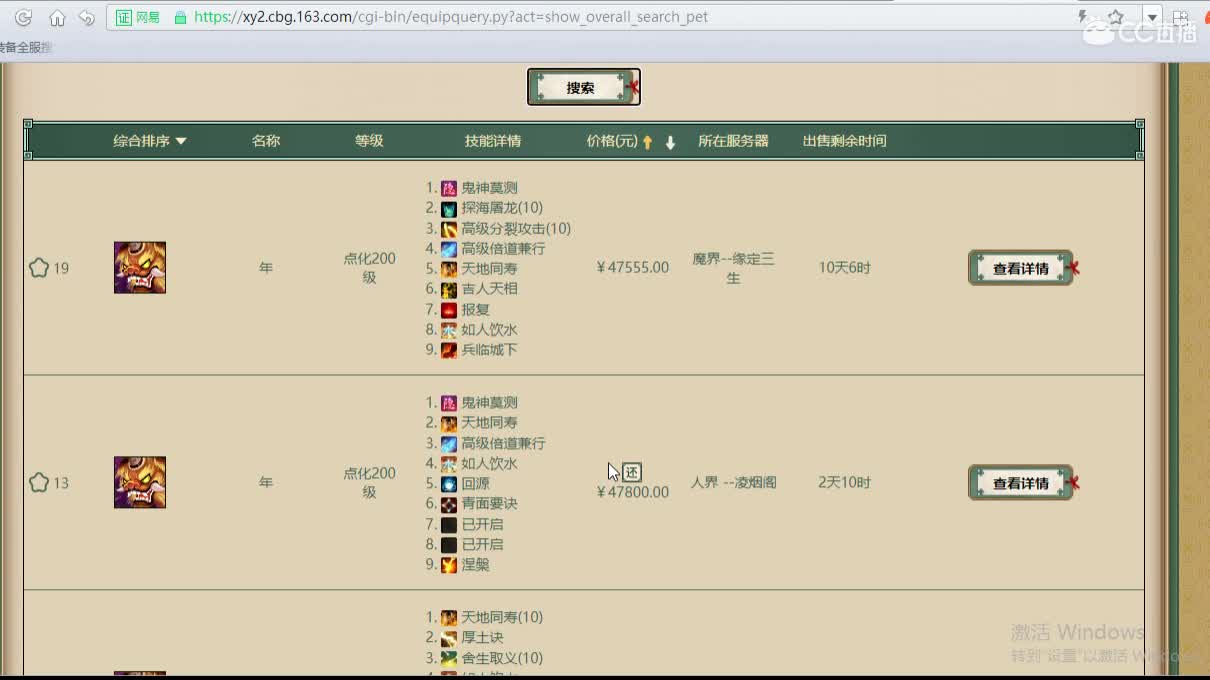Open 查看详情 for the ¥47800.00 pet
This screenshot has height=680, width=1210.
pyautogui.click(x=1020, y=483)
